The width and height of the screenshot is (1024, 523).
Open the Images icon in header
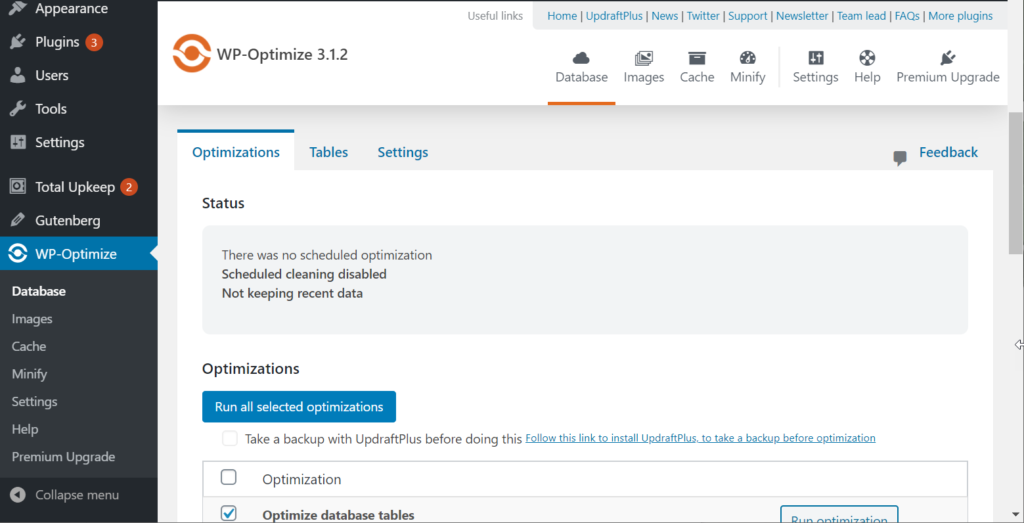(643, 59)
